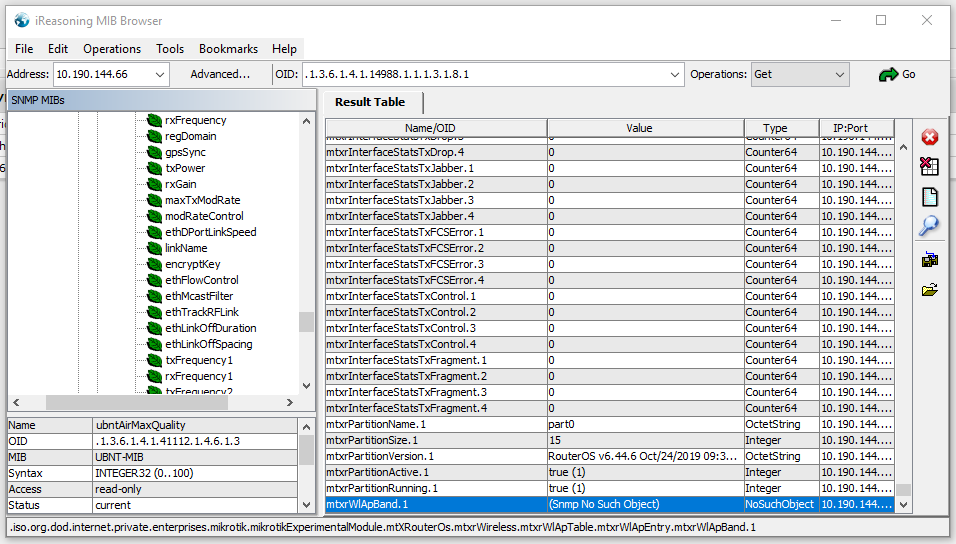
Task: Click the SNMP MIBs panel header
Action: [x=162, y=100]
